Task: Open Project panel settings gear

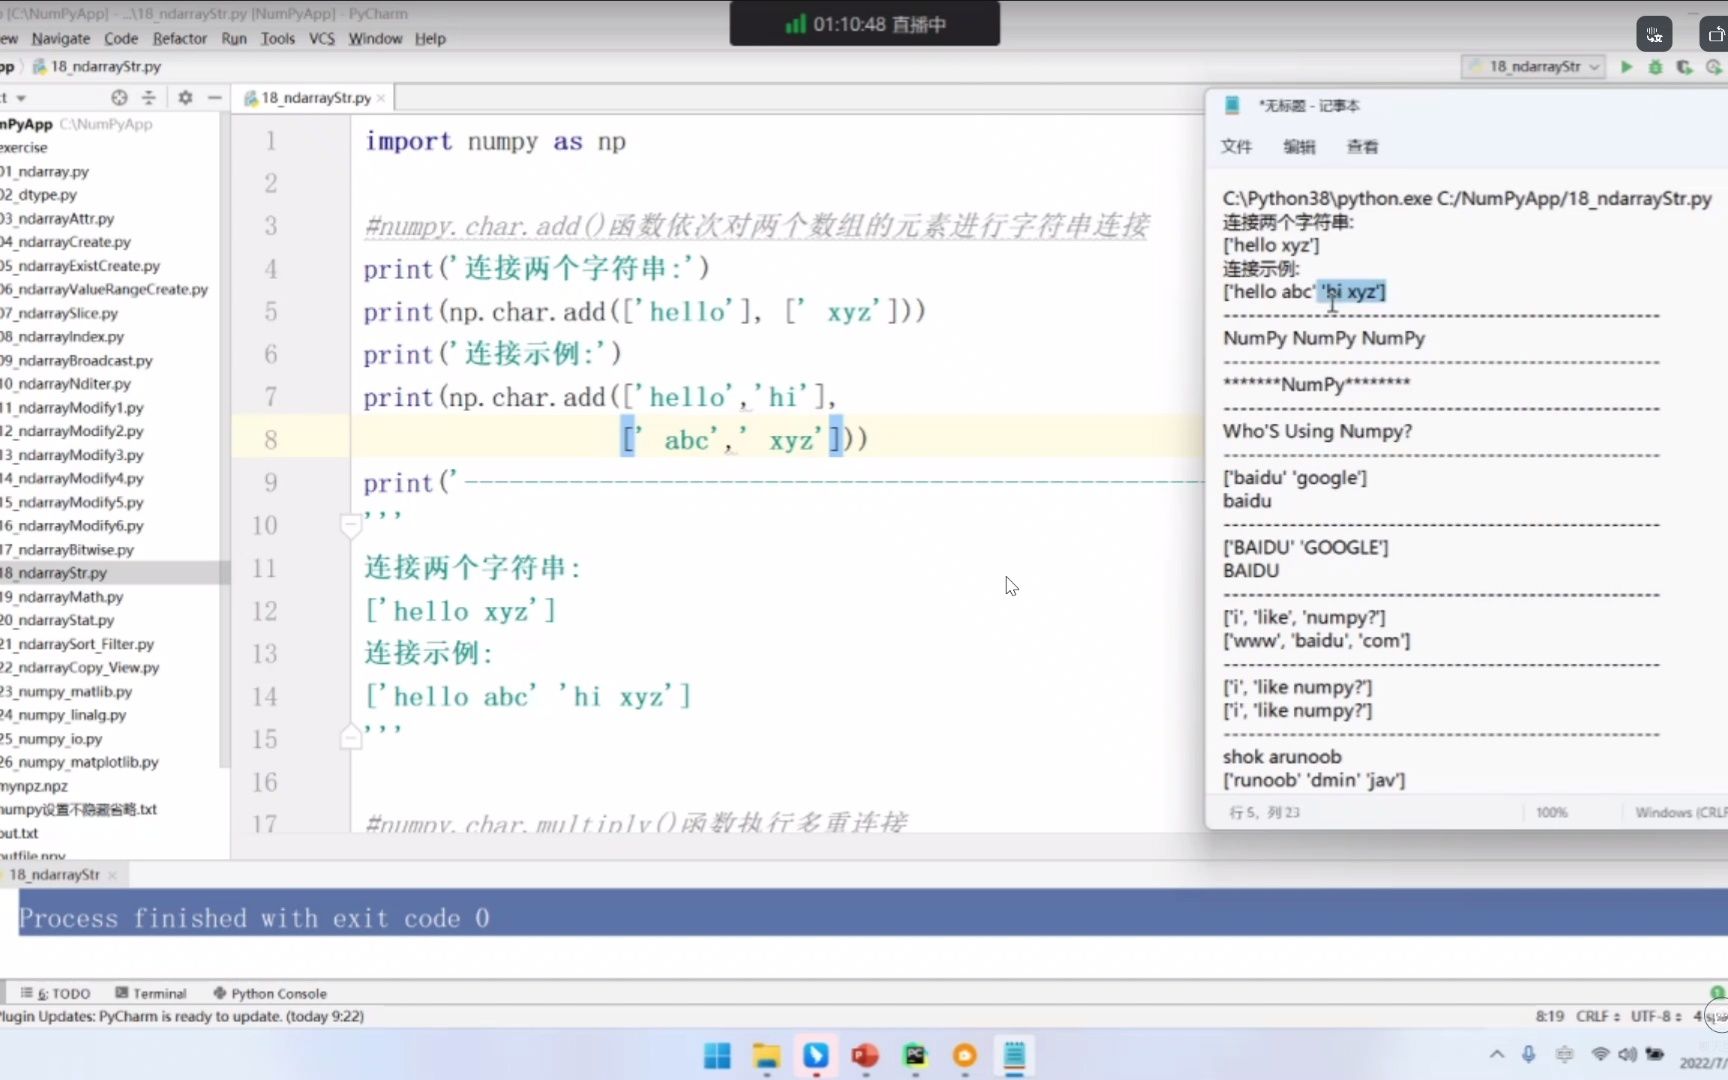Action: 185,97
